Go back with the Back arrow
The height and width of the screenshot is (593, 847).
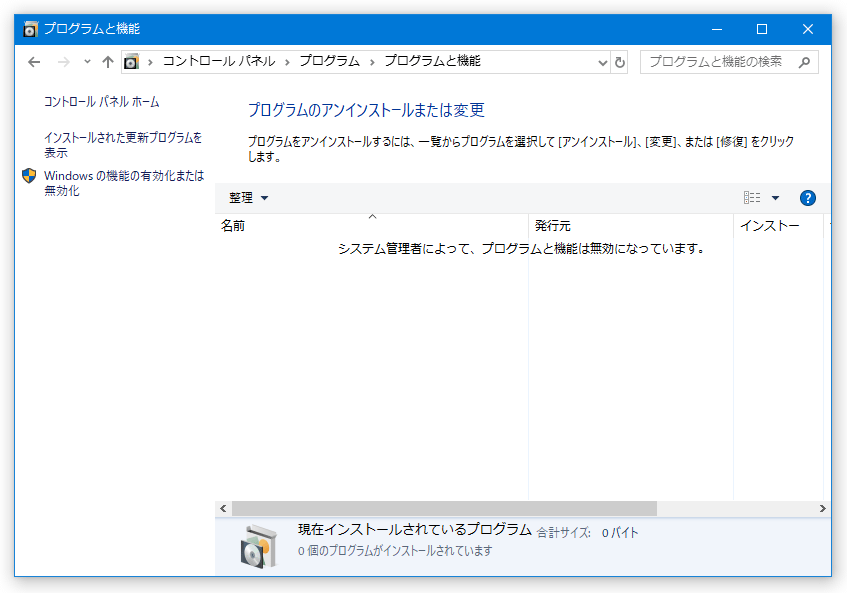click(34, 62)
